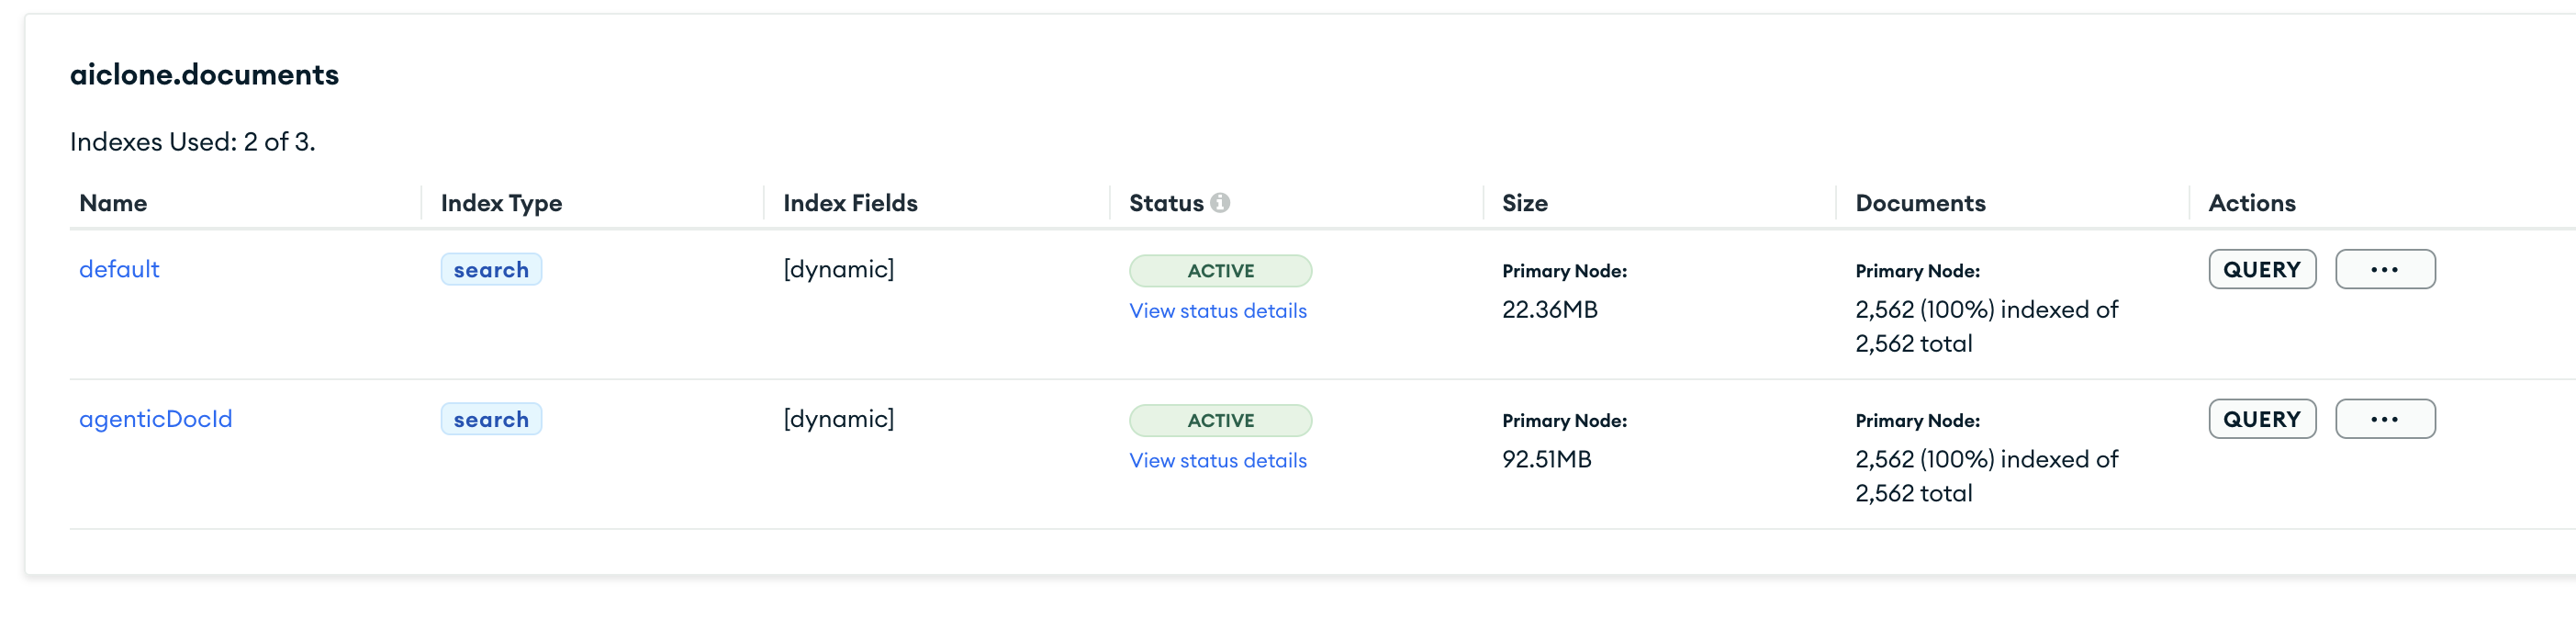This screenshot has width=2576, height=641.
Task: Click ACTIVE status badge of default index
Action: click(x=1220, y=271)
